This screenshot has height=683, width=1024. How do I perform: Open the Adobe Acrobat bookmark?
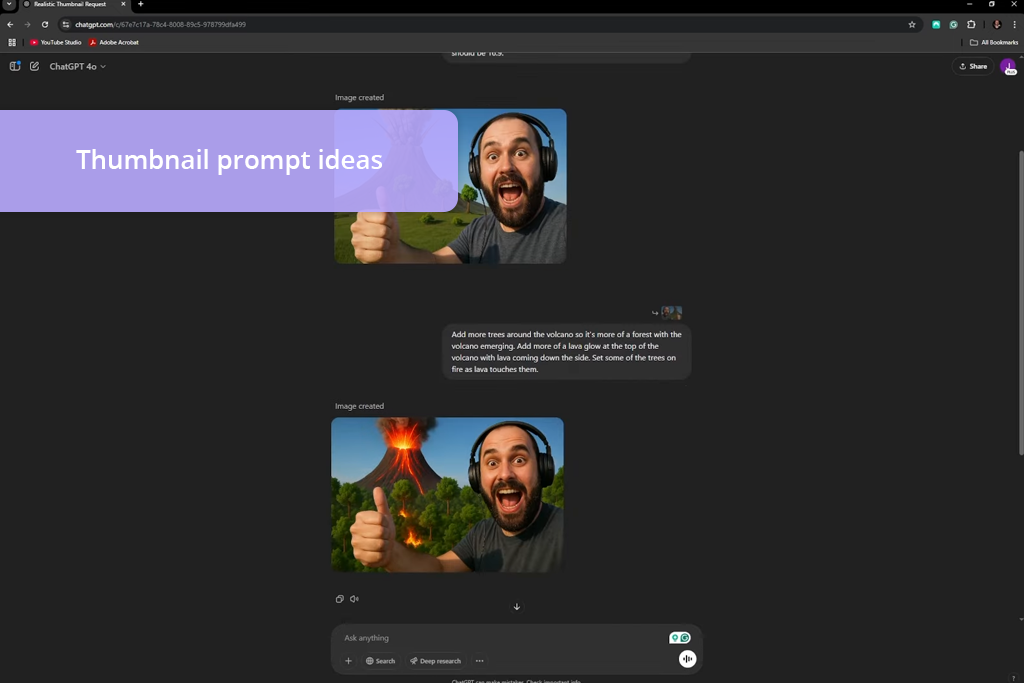coord(114,42)
